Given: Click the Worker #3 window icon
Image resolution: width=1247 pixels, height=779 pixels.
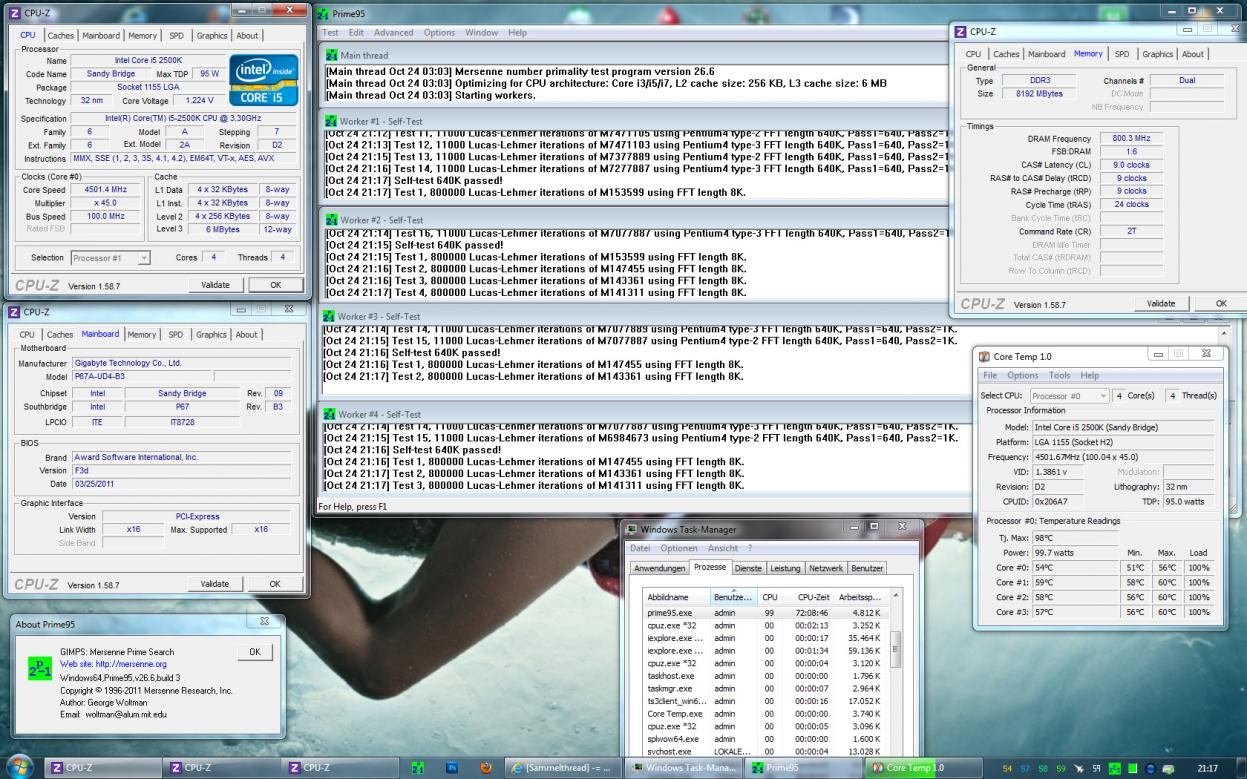Looking at the screenshot, I should point(331,316).
